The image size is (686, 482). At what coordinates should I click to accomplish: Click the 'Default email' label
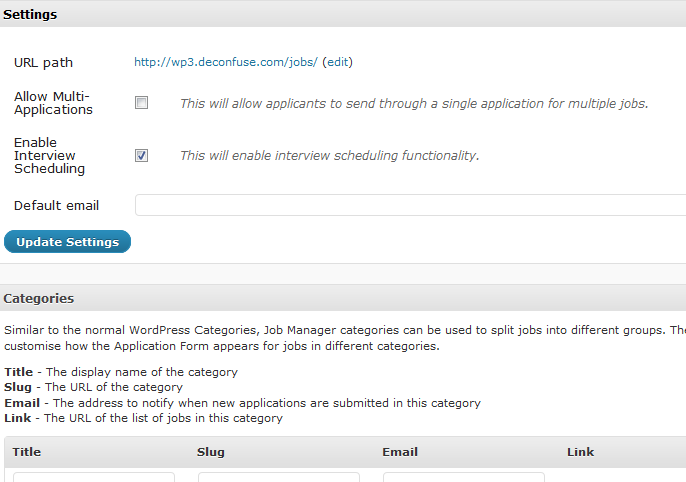tap(56, 205)
